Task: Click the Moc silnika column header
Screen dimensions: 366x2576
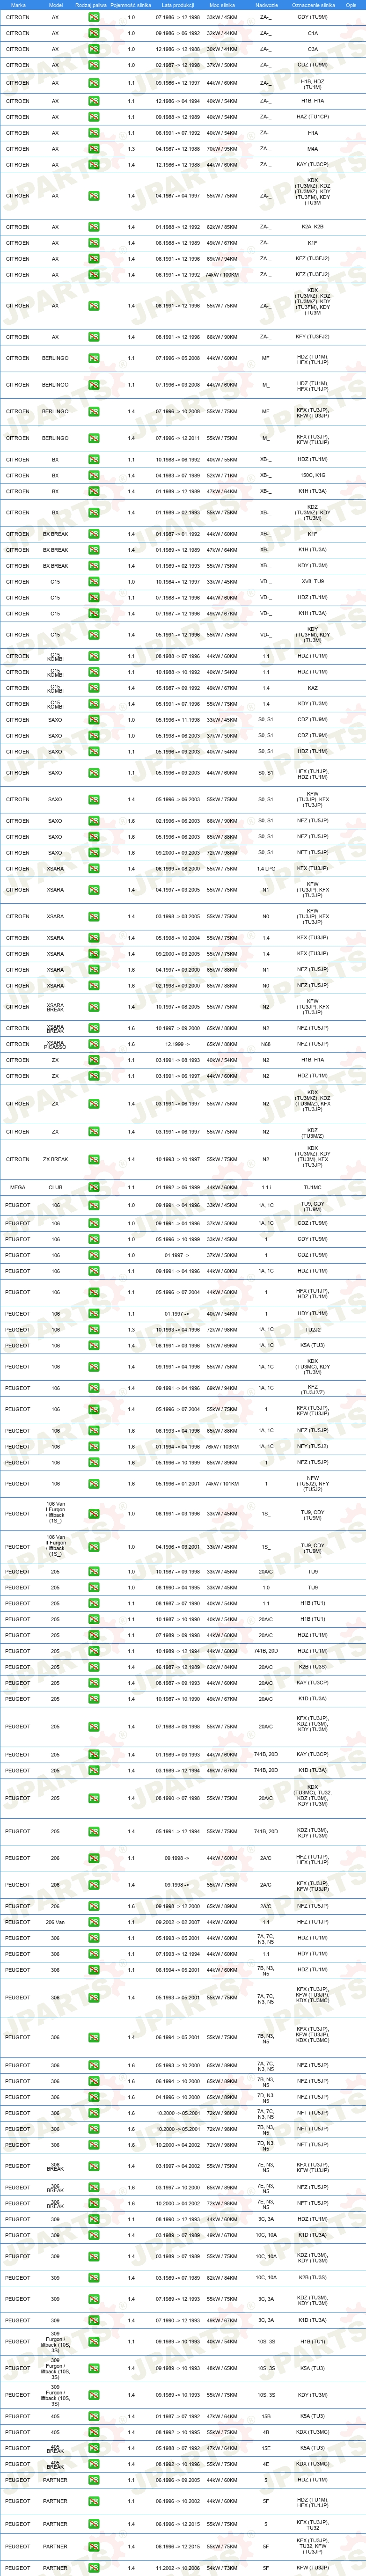Action: pos(222,5)
